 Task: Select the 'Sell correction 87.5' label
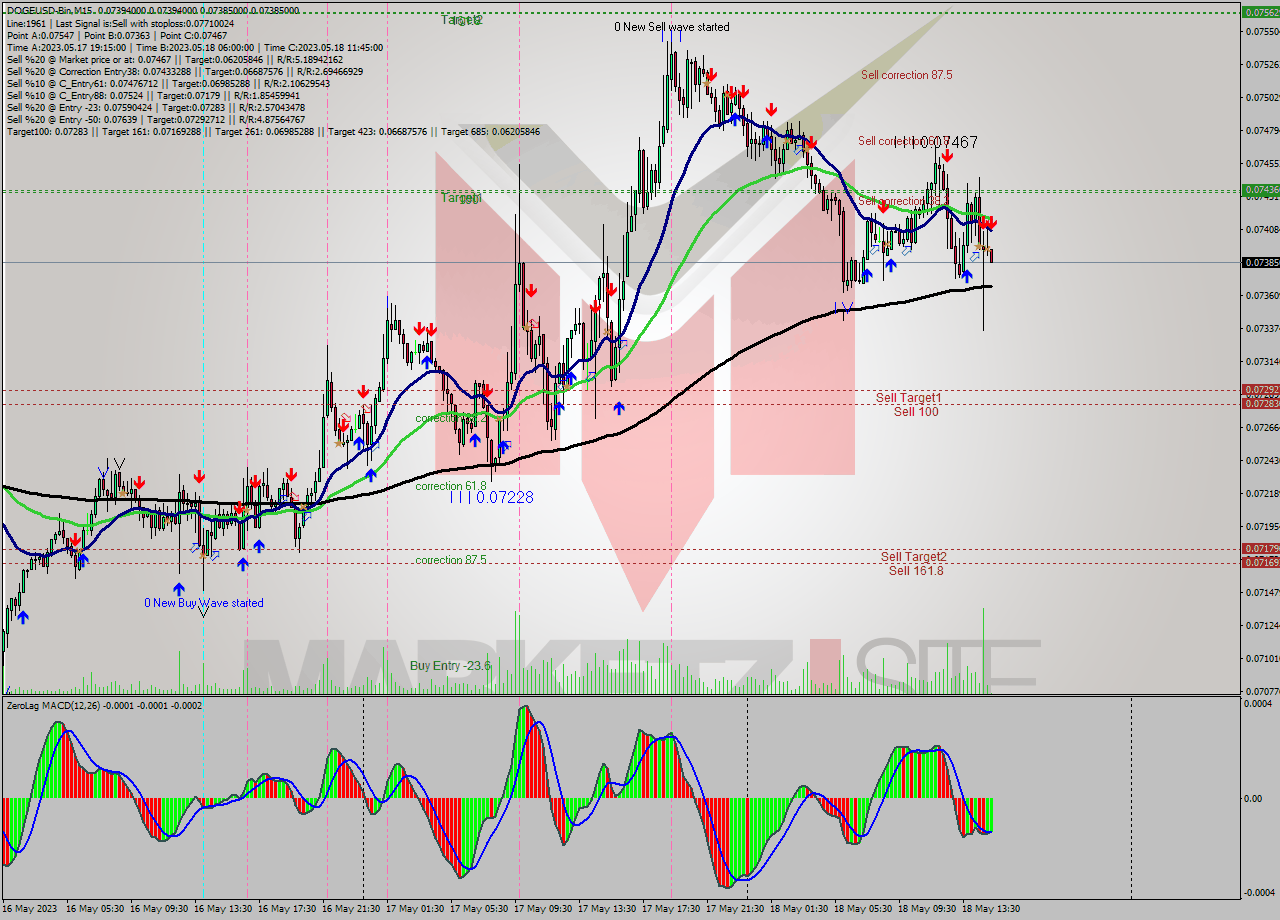906,75
